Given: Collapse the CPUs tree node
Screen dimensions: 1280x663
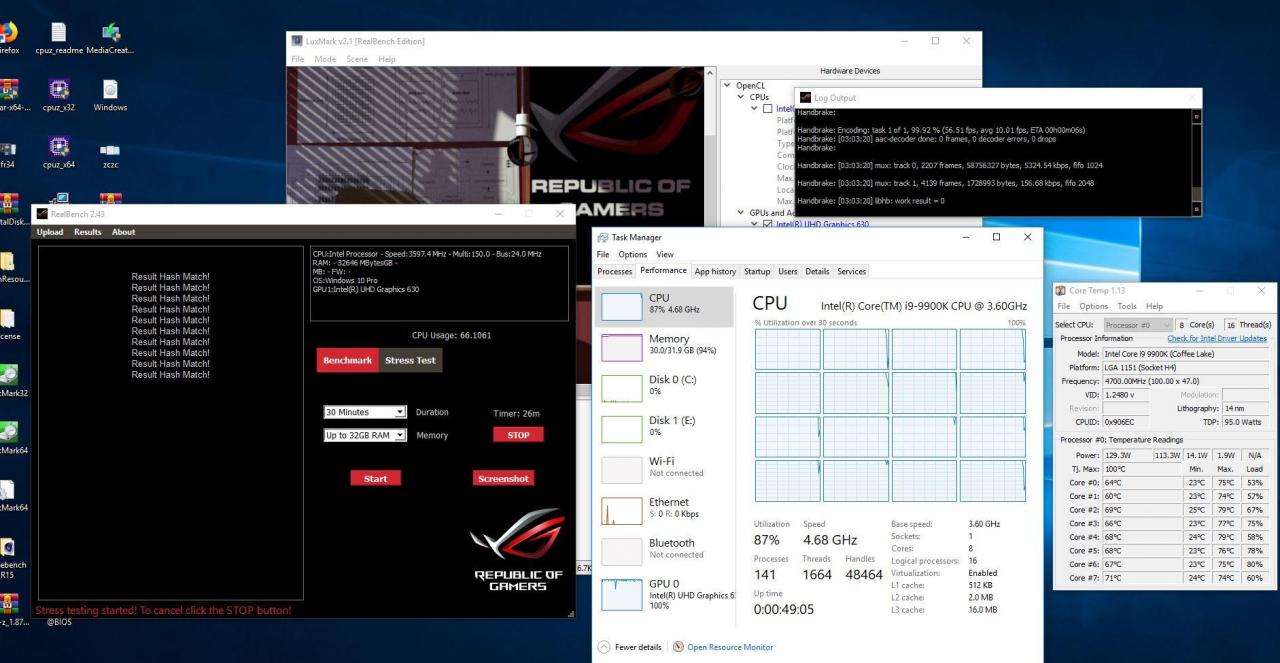Looking at the screenshot, I should 741,97.
